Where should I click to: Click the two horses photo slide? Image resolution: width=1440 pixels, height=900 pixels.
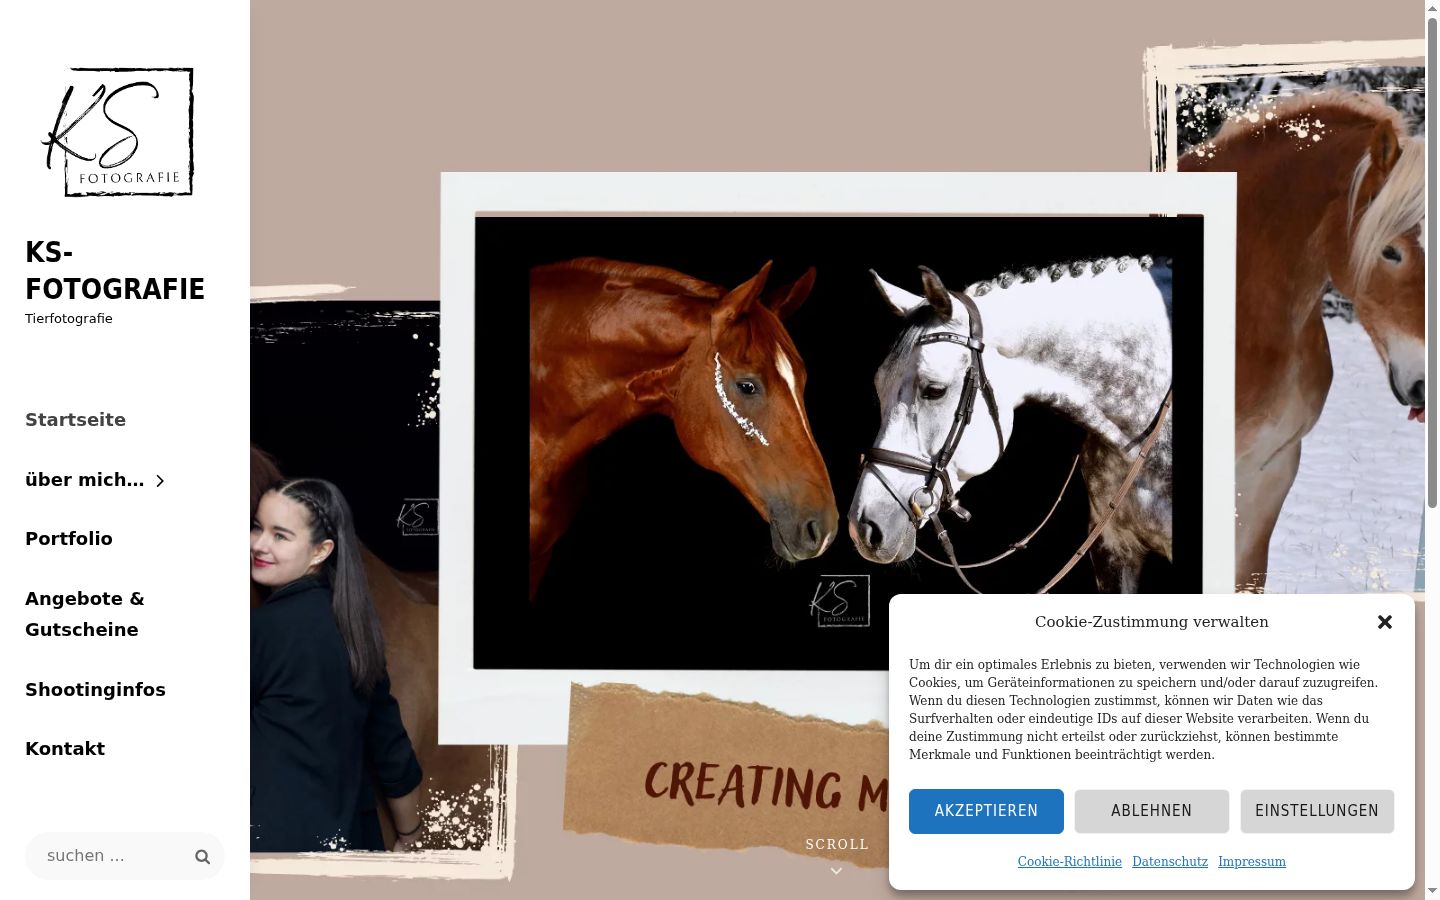coord(838,441)
